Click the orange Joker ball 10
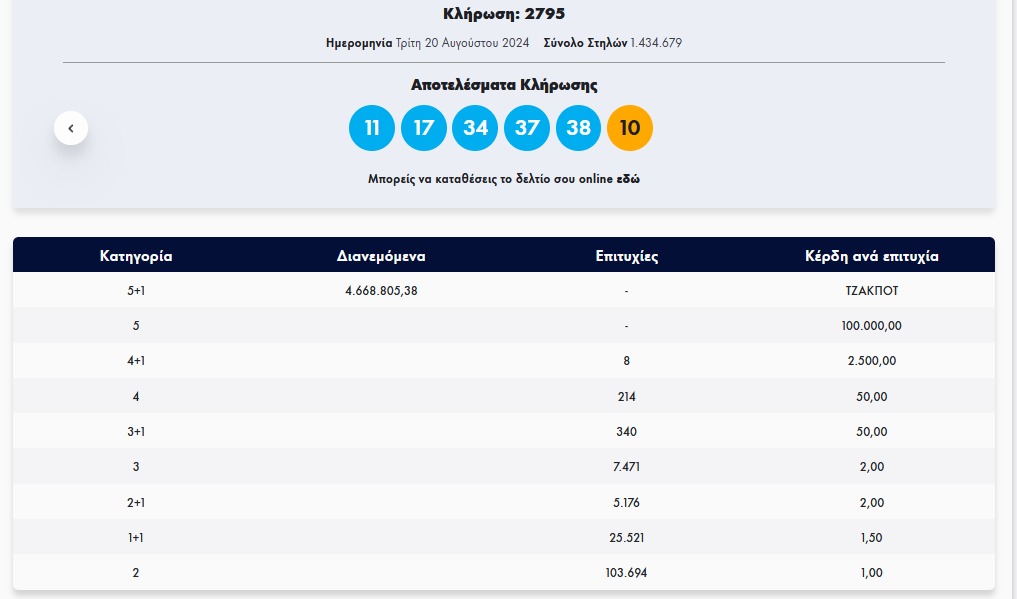This screenshot has width=1017, height=599. click(630, 128)
